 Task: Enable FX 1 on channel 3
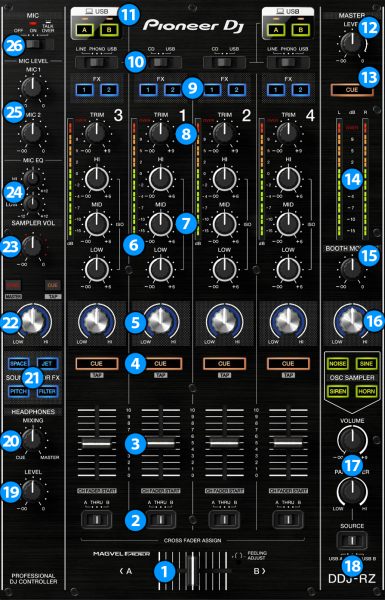(x=84, y=90)
